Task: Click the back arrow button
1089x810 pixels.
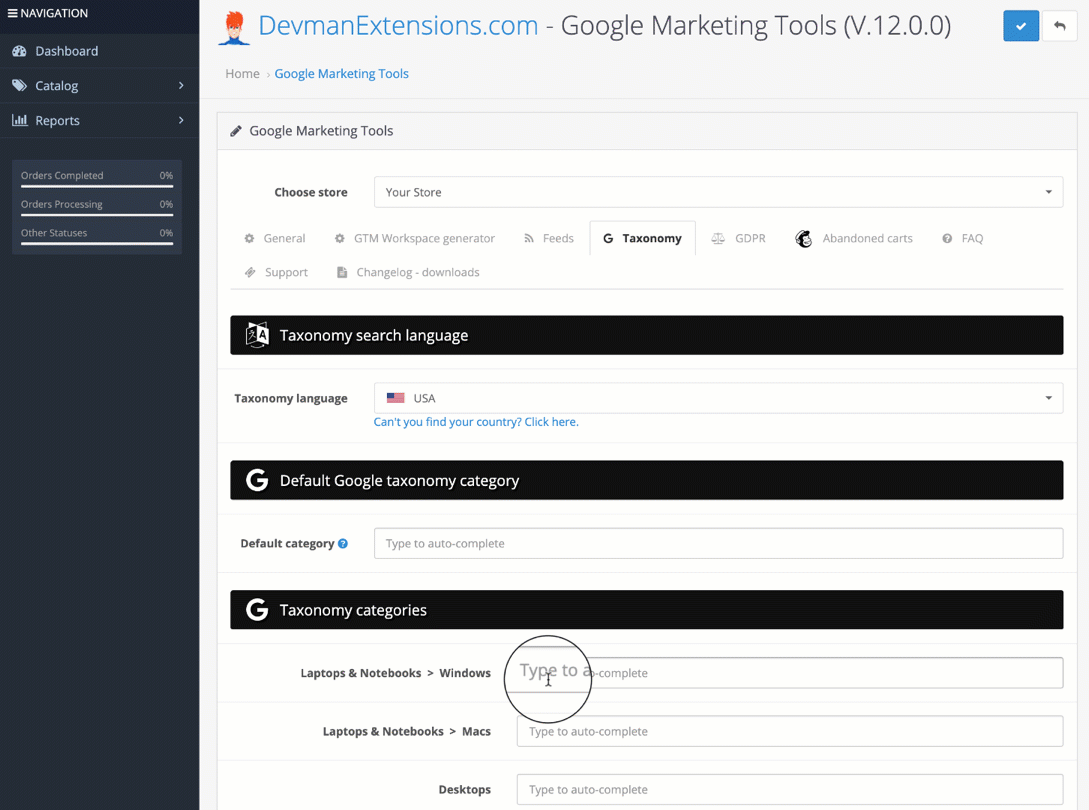Action: (1059, 26)
